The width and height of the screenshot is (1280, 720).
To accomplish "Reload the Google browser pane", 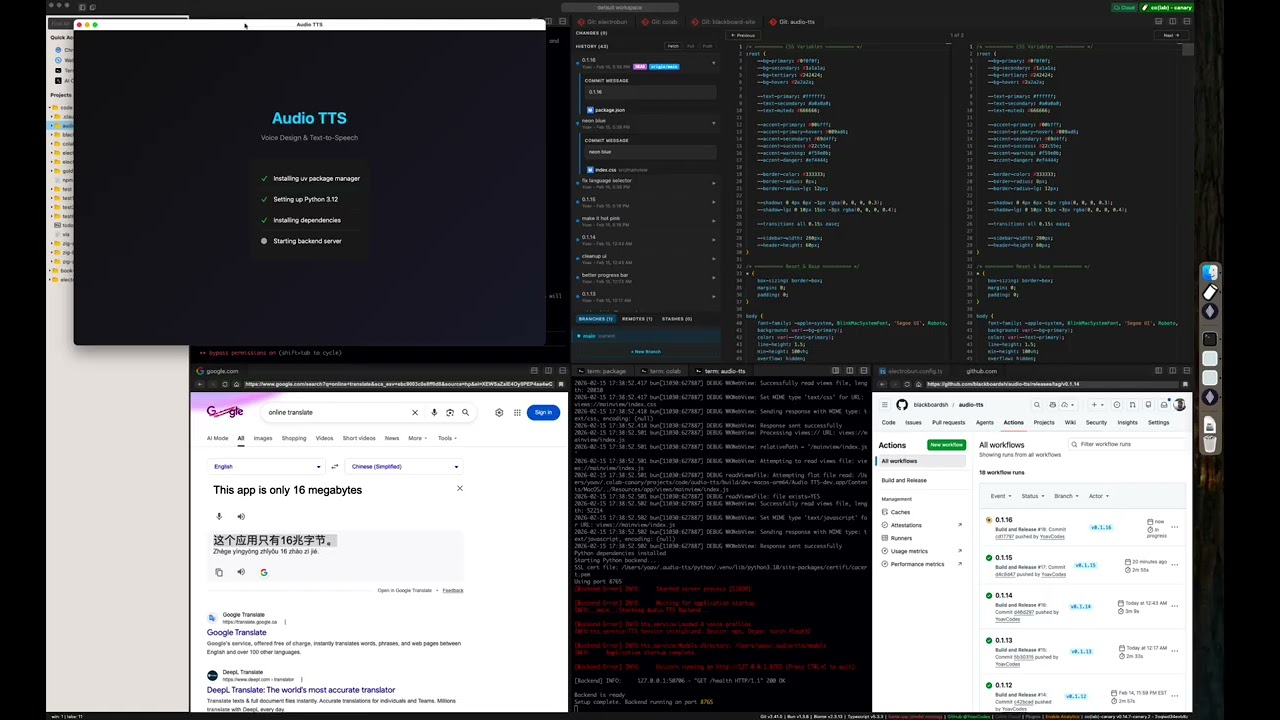I will tap(224, 384).
